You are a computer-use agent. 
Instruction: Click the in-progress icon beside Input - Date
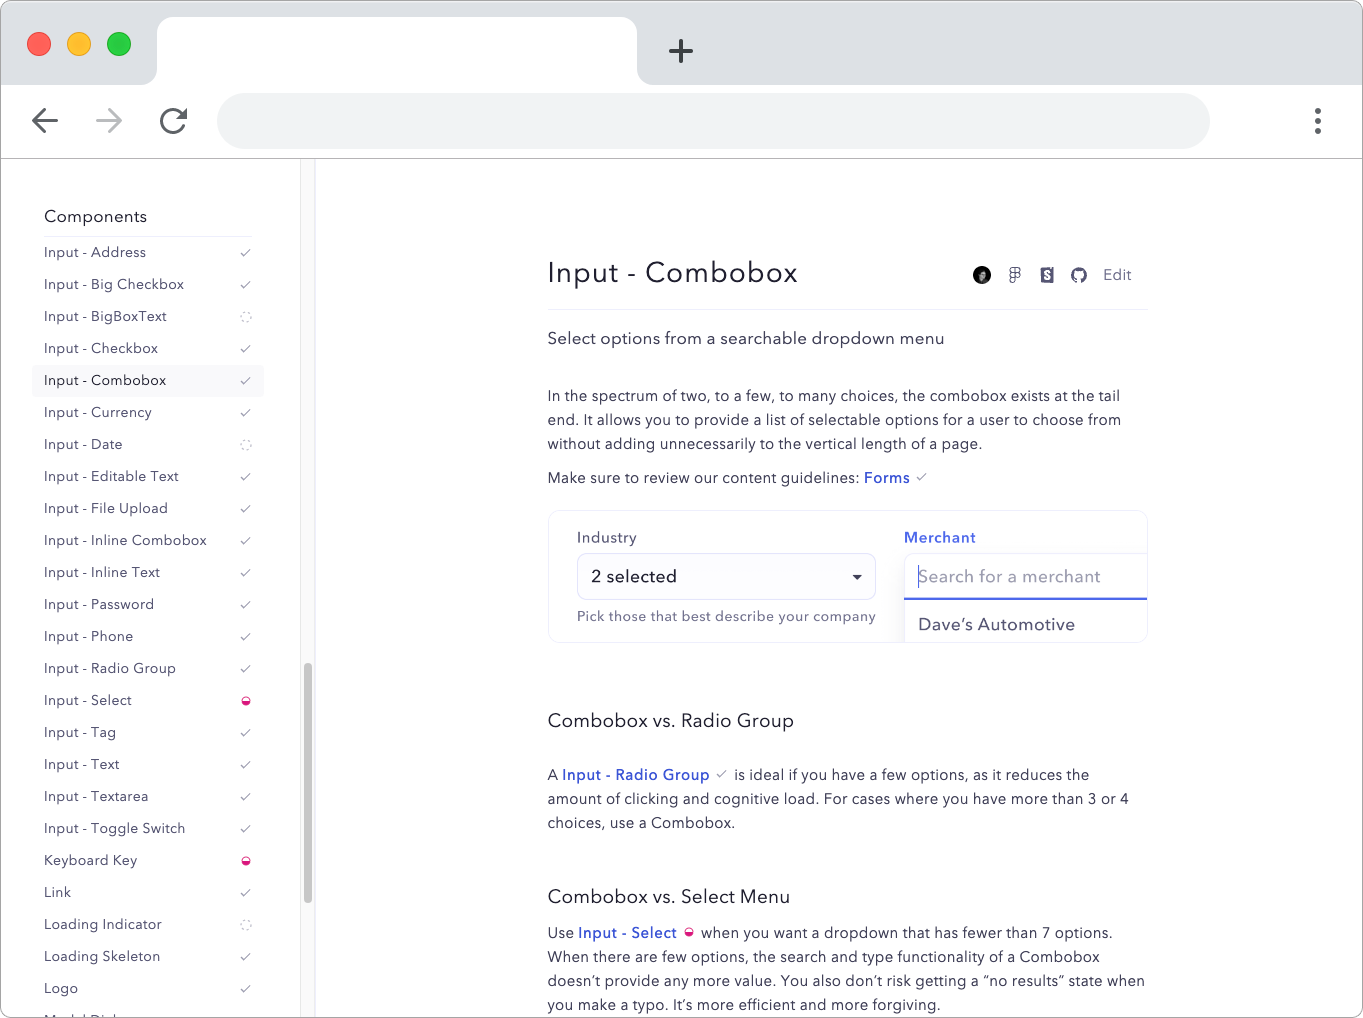(x=245, y=444)
